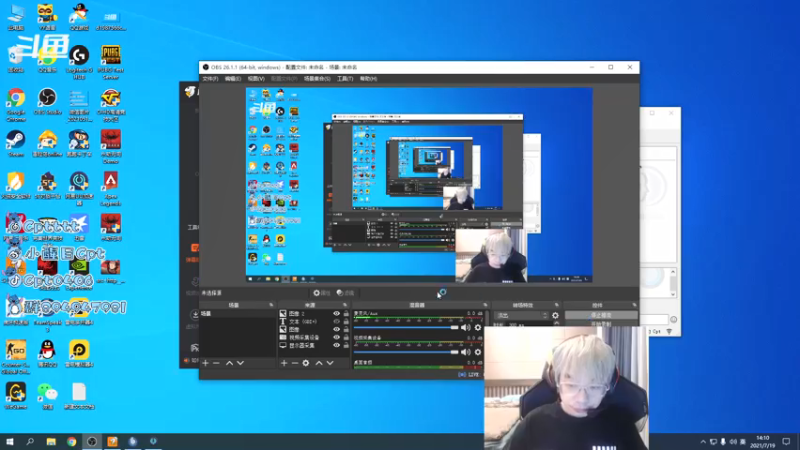Select 场景 entry in Scenes list

click(237, 314)
